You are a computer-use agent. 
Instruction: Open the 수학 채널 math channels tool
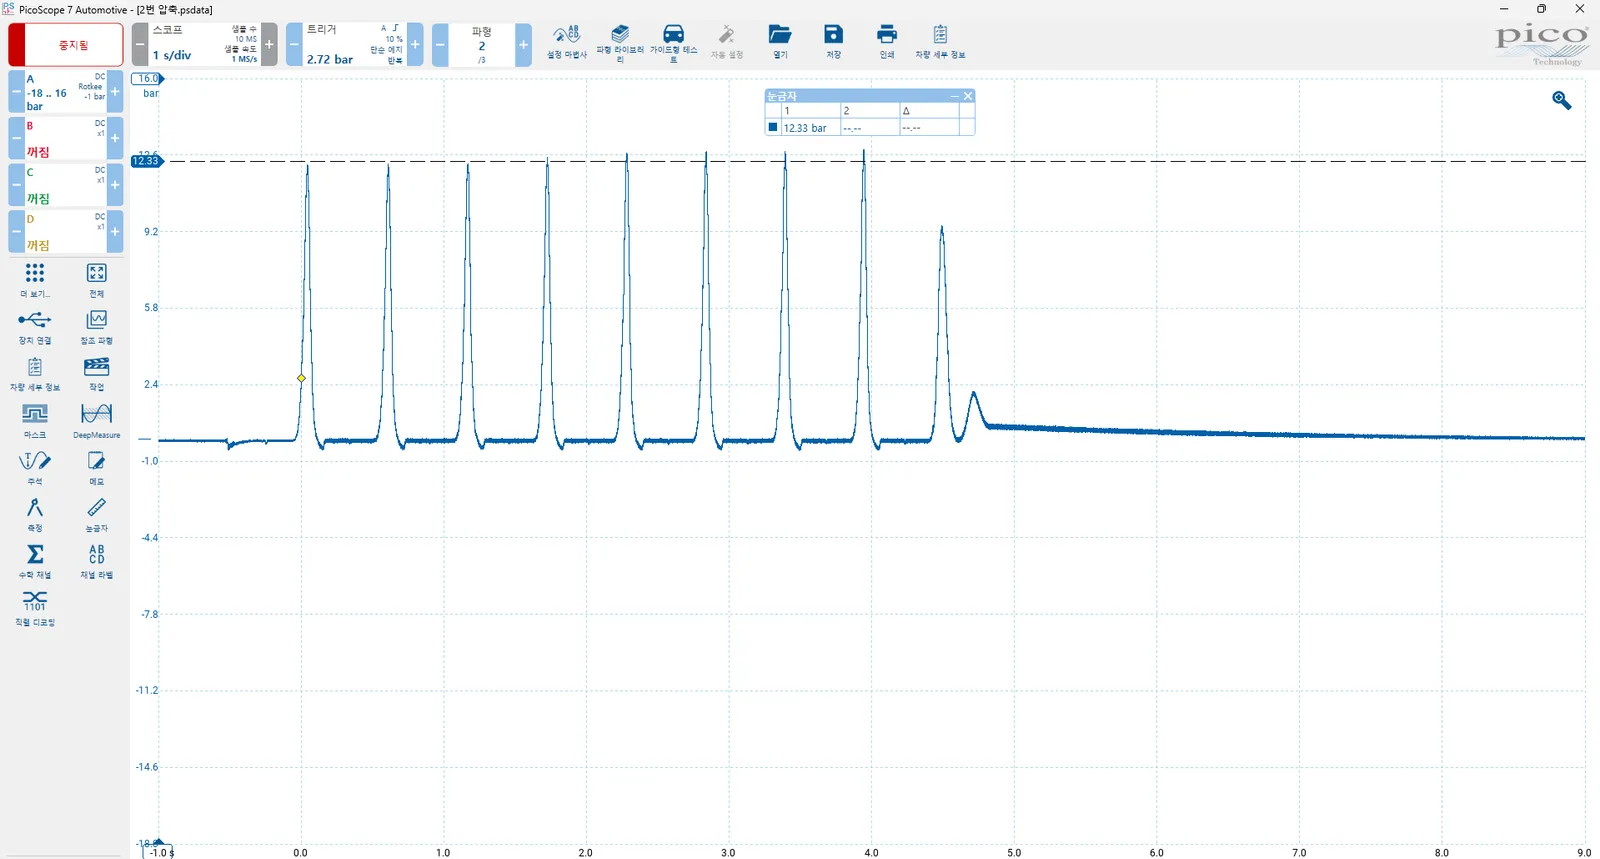[35, 561]
